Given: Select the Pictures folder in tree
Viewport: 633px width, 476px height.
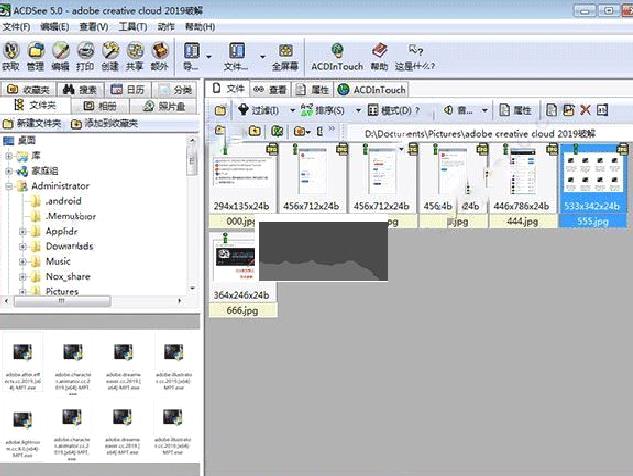Looking at the screenshot, I should click(x=62, y=291).
